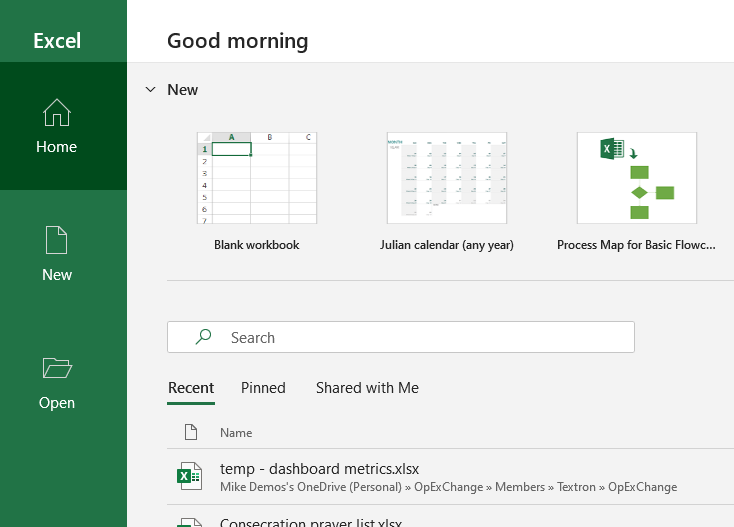Select the New label in sidebar
This screenshot has height=527, width=734.
[57, 275]
